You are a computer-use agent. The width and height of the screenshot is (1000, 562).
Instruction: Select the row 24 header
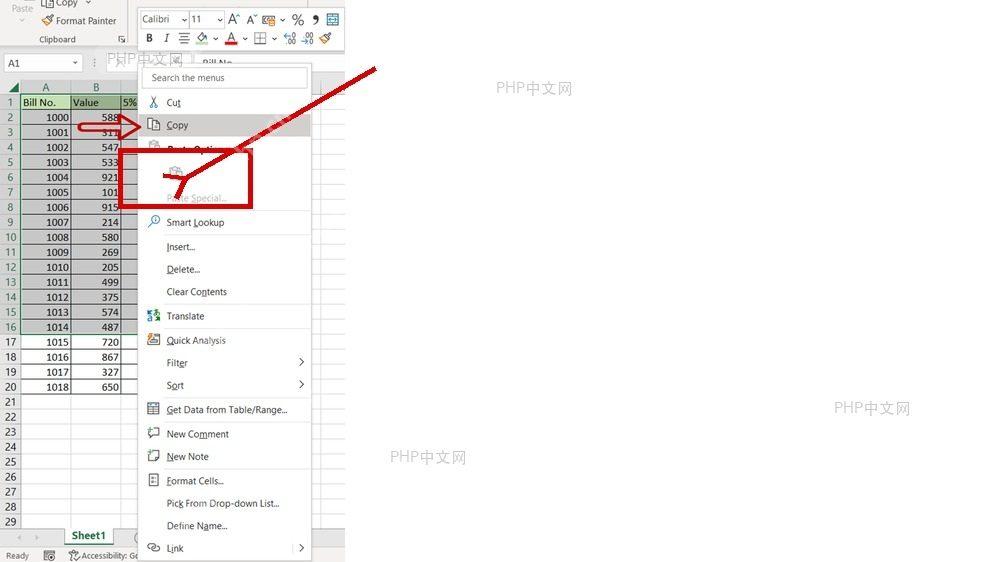click(11, 447)
